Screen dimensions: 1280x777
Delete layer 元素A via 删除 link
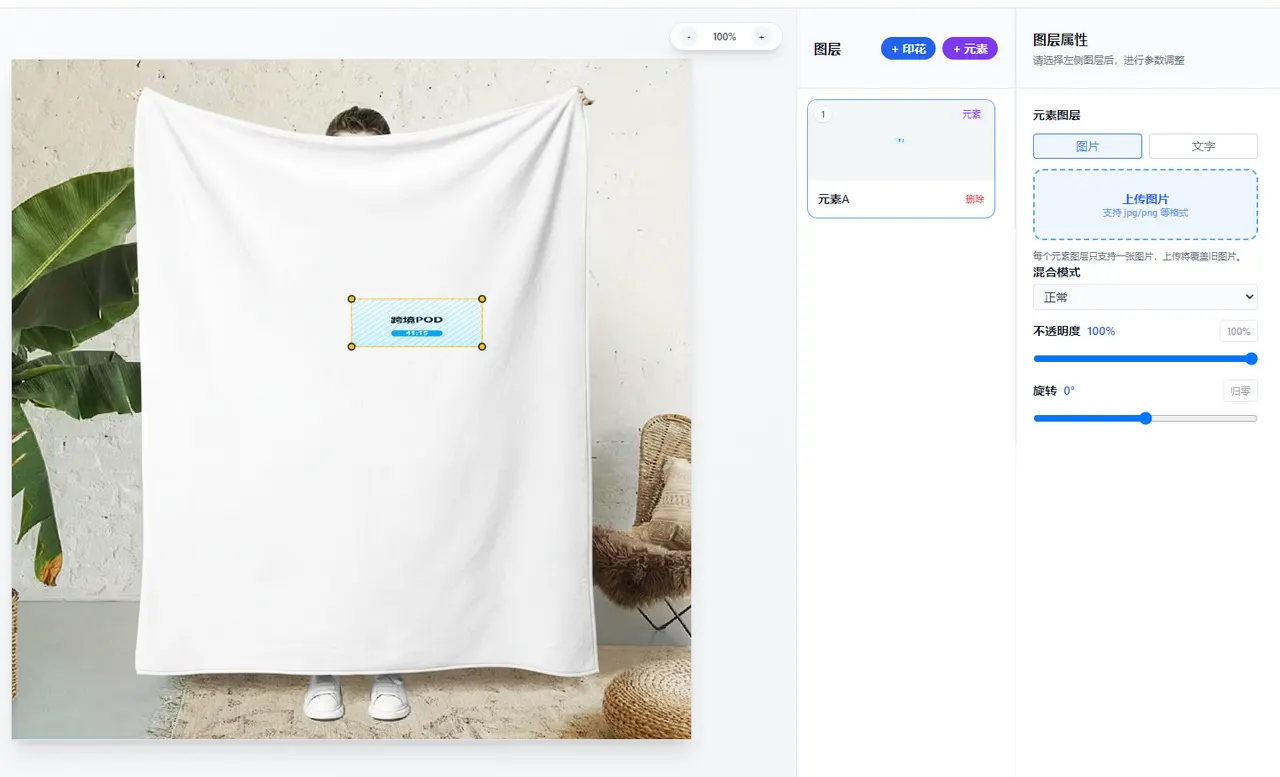[x=974, y=199]
